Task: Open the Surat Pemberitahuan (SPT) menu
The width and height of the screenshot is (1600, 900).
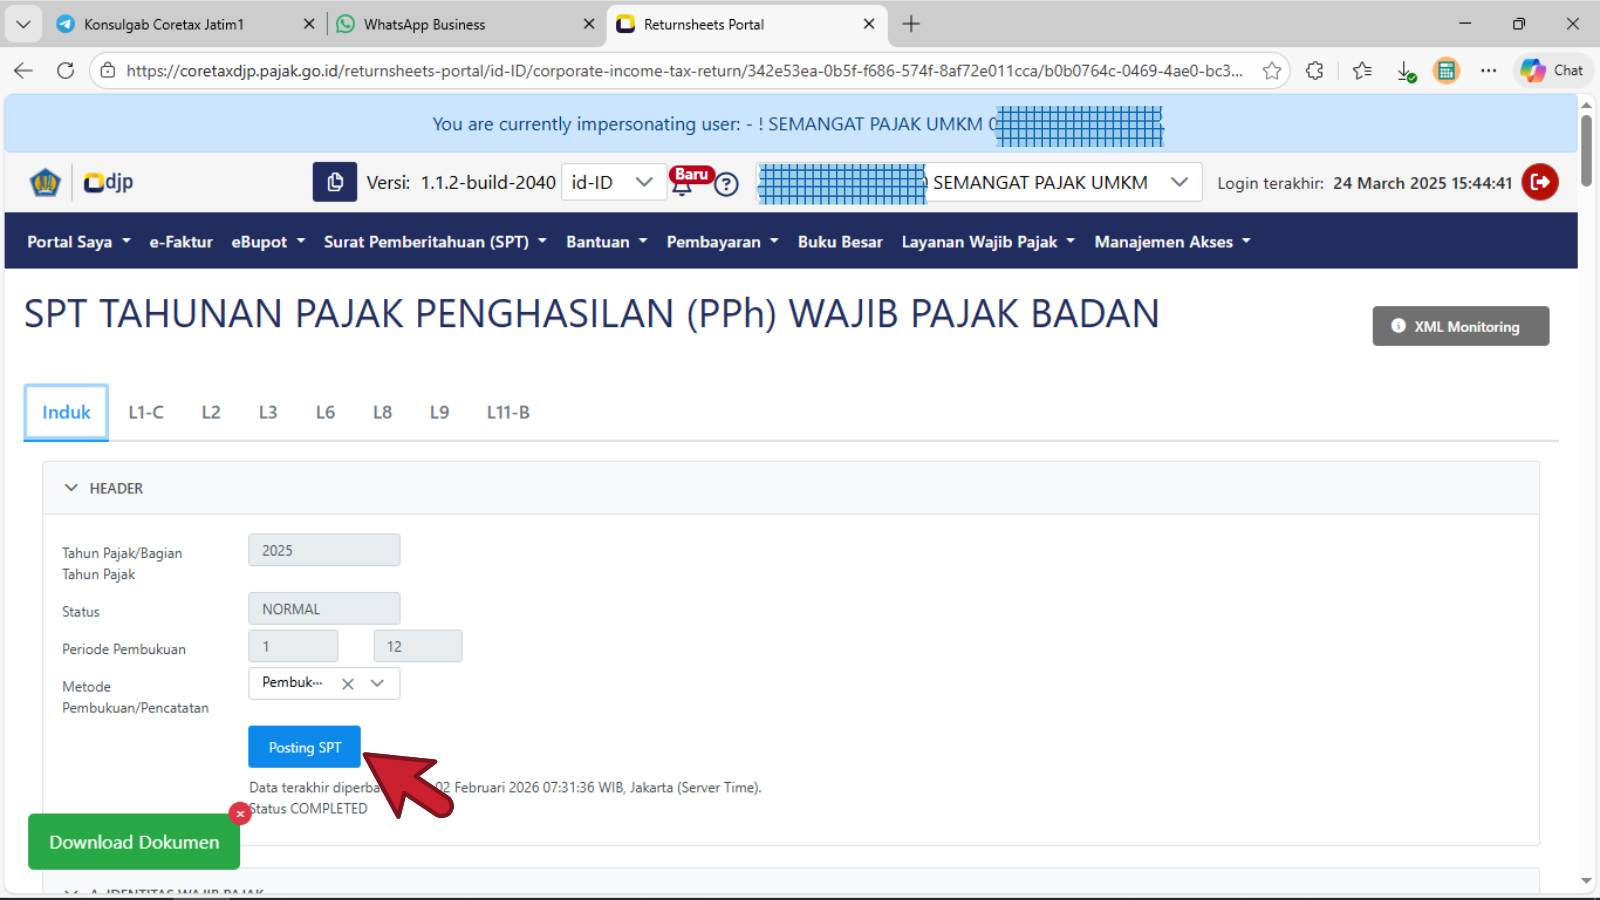Action: click(x=435, y=242)
